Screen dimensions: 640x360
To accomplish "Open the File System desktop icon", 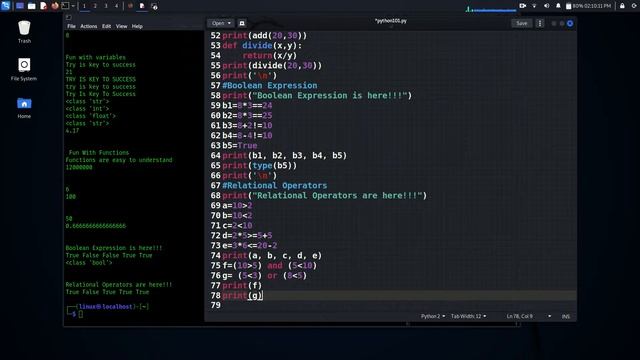I will (x=24, y=69).
